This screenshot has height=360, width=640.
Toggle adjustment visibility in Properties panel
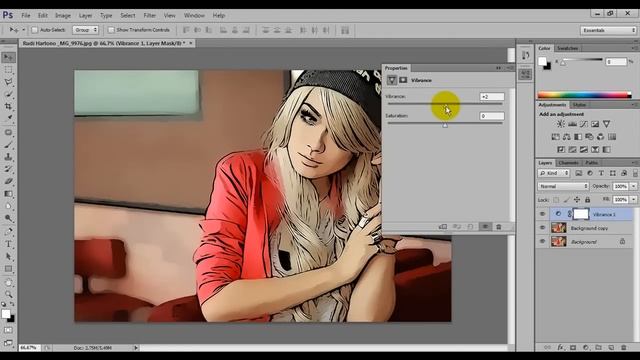pos(485,227)
